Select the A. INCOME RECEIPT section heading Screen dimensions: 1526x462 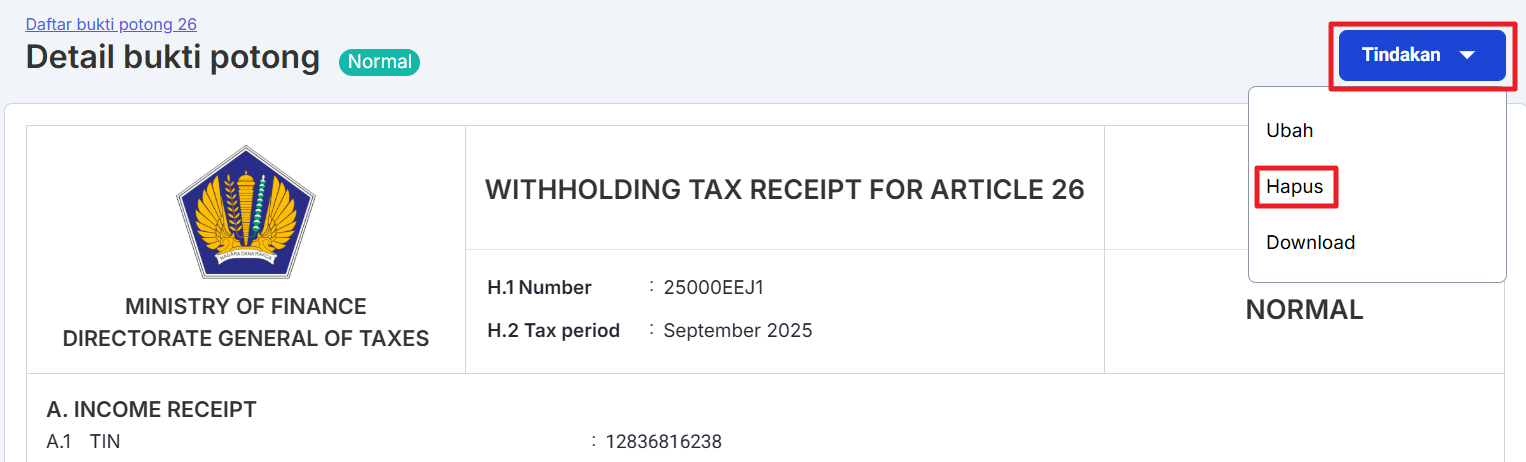click(151, 409)
